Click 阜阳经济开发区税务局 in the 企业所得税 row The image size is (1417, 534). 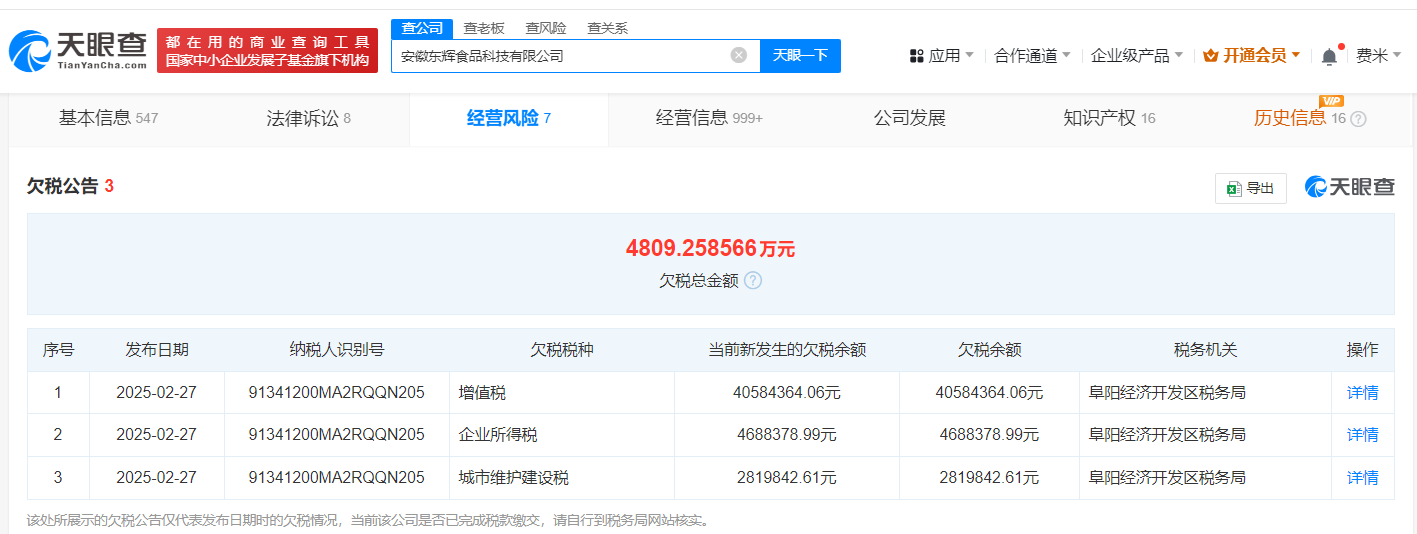coord(1167,435)
